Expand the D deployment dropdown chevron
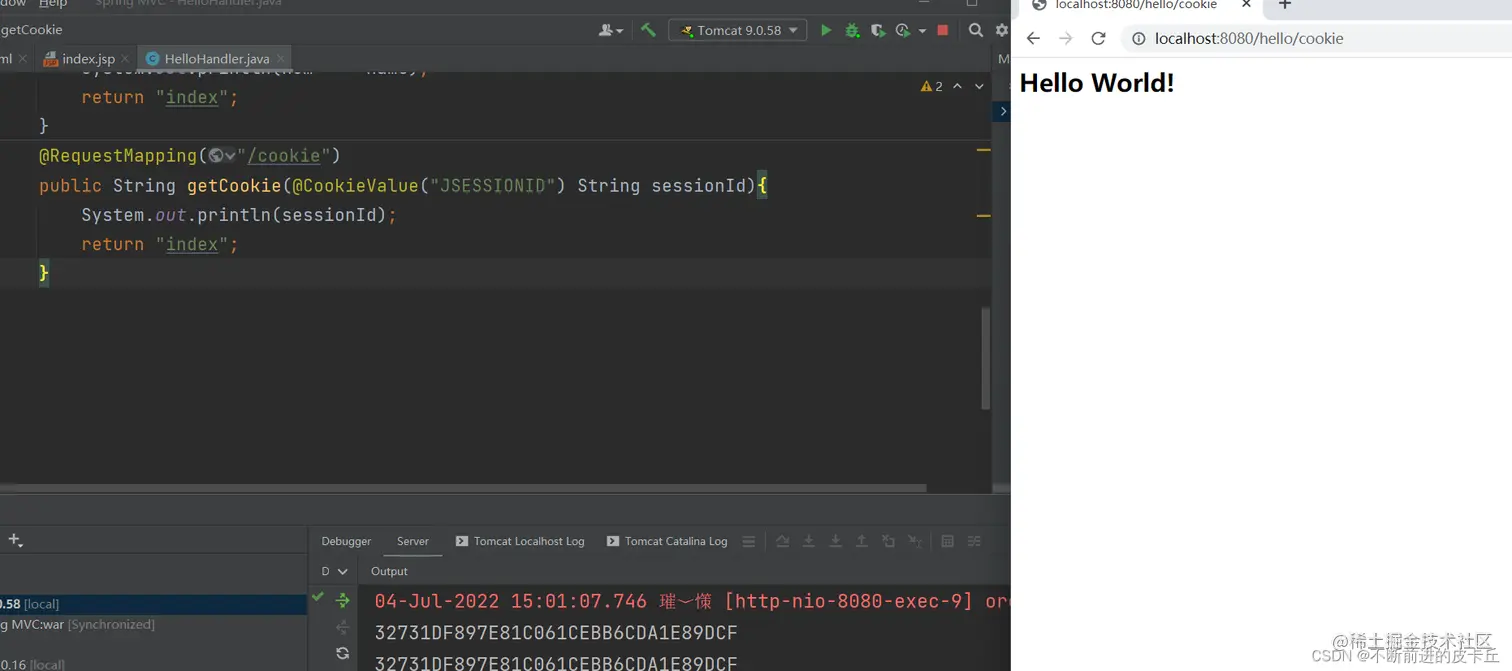The height and width of the screenshot is (671, 1512). [342, 572]
